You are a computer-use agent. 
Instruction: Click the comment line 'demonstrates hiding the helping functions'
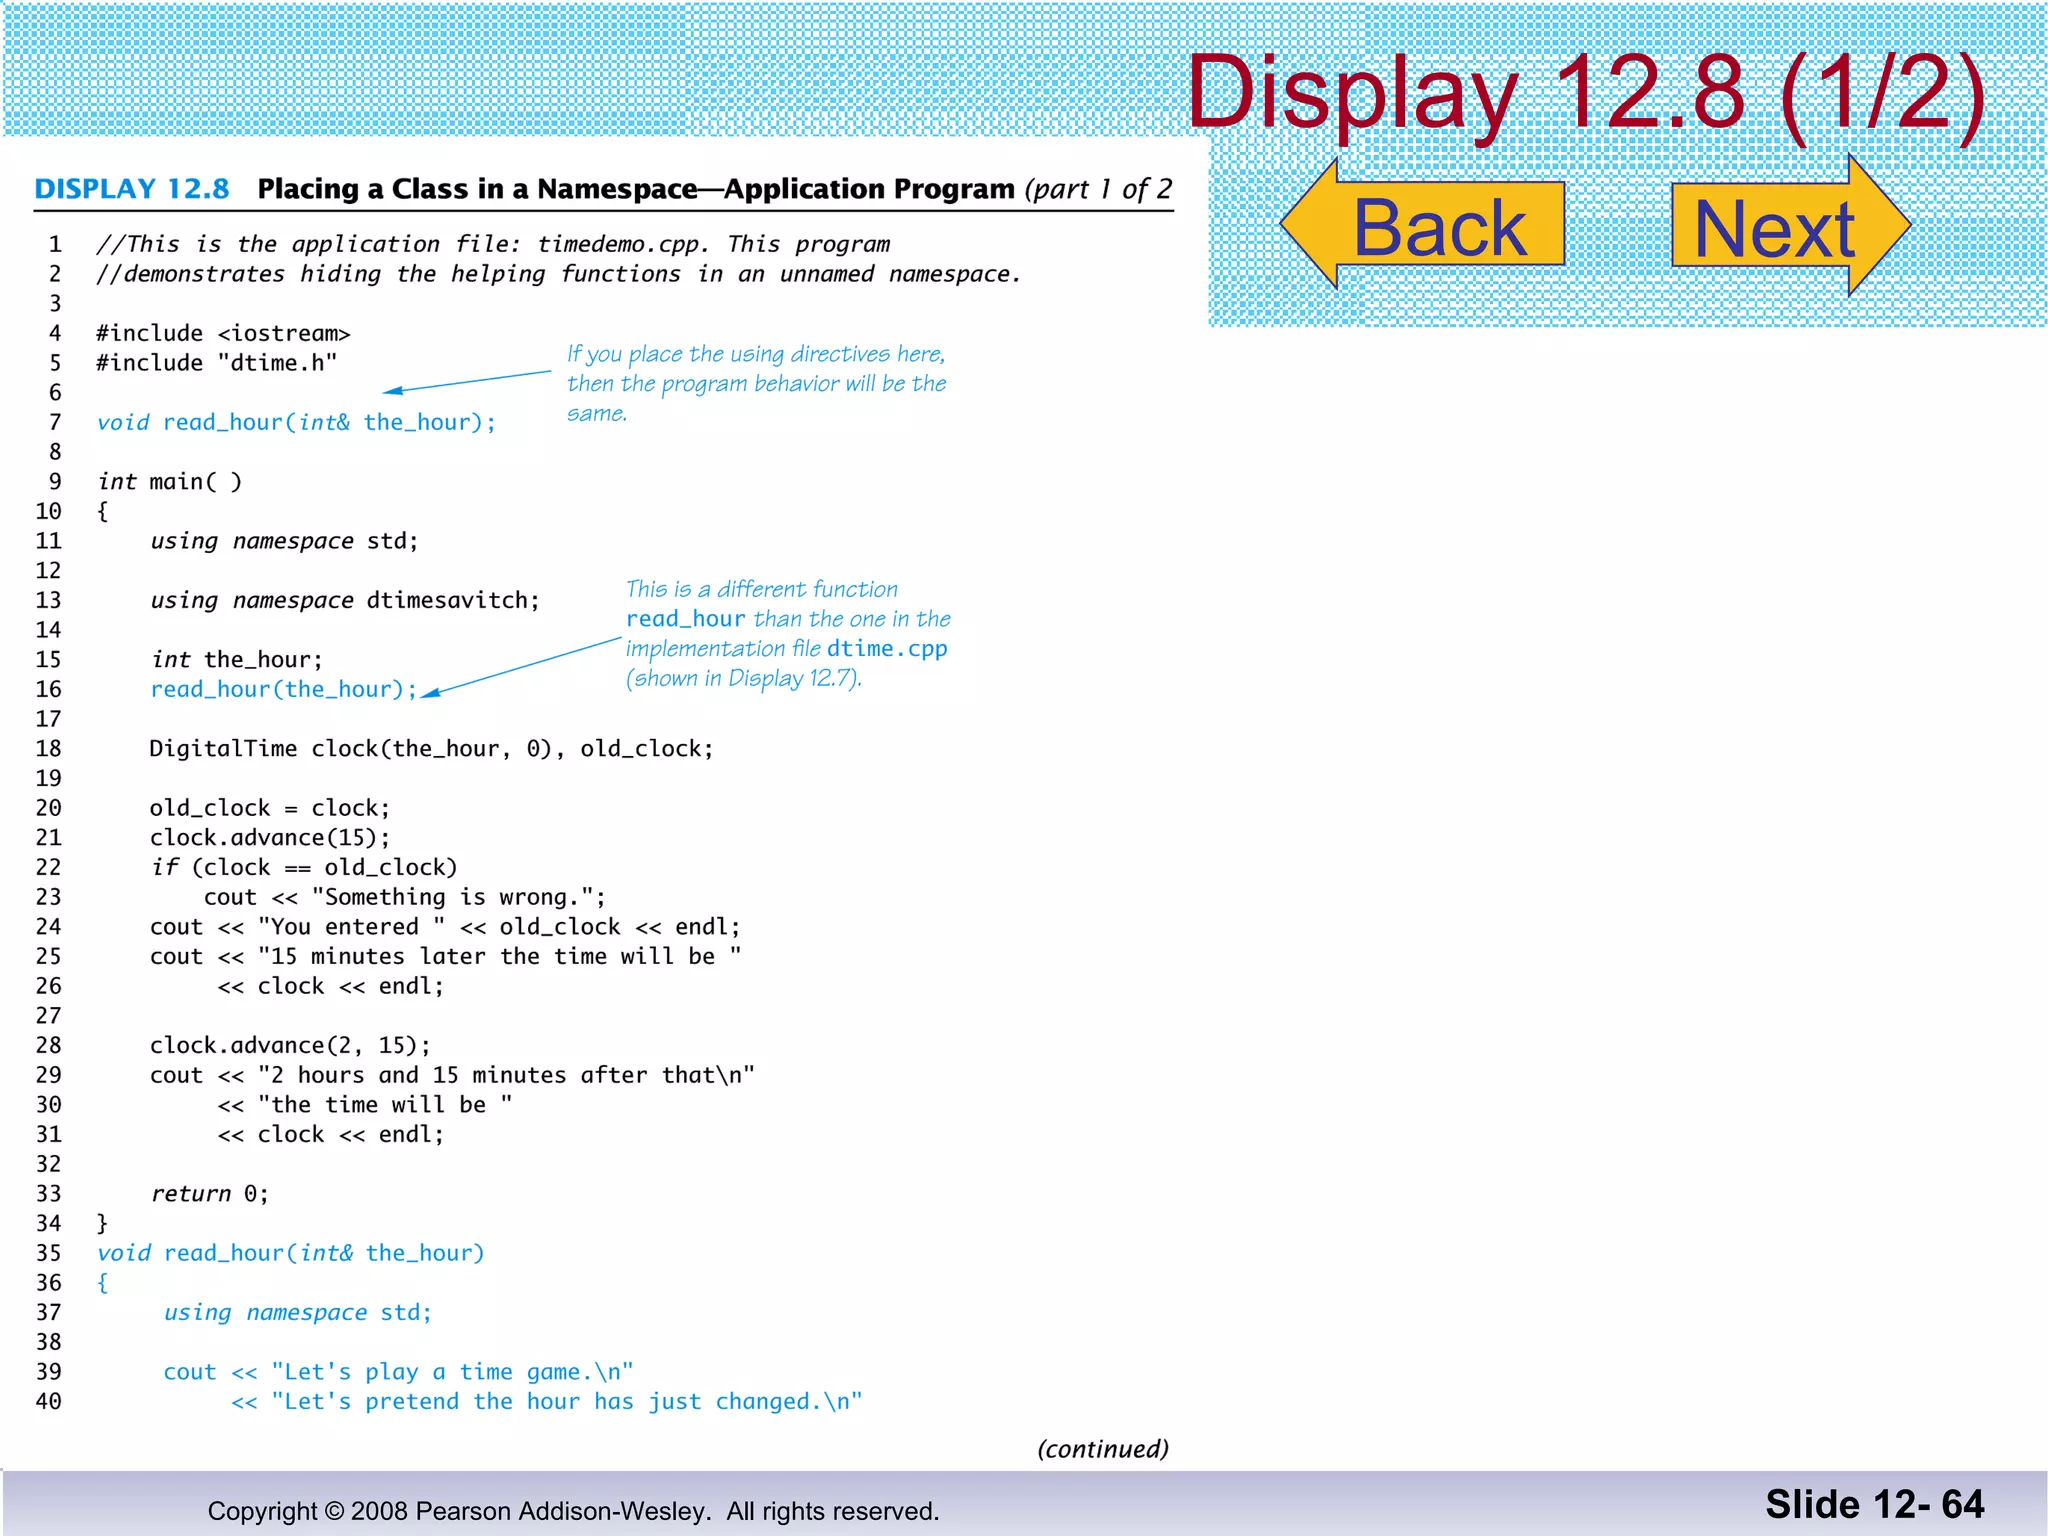[559, 274]
